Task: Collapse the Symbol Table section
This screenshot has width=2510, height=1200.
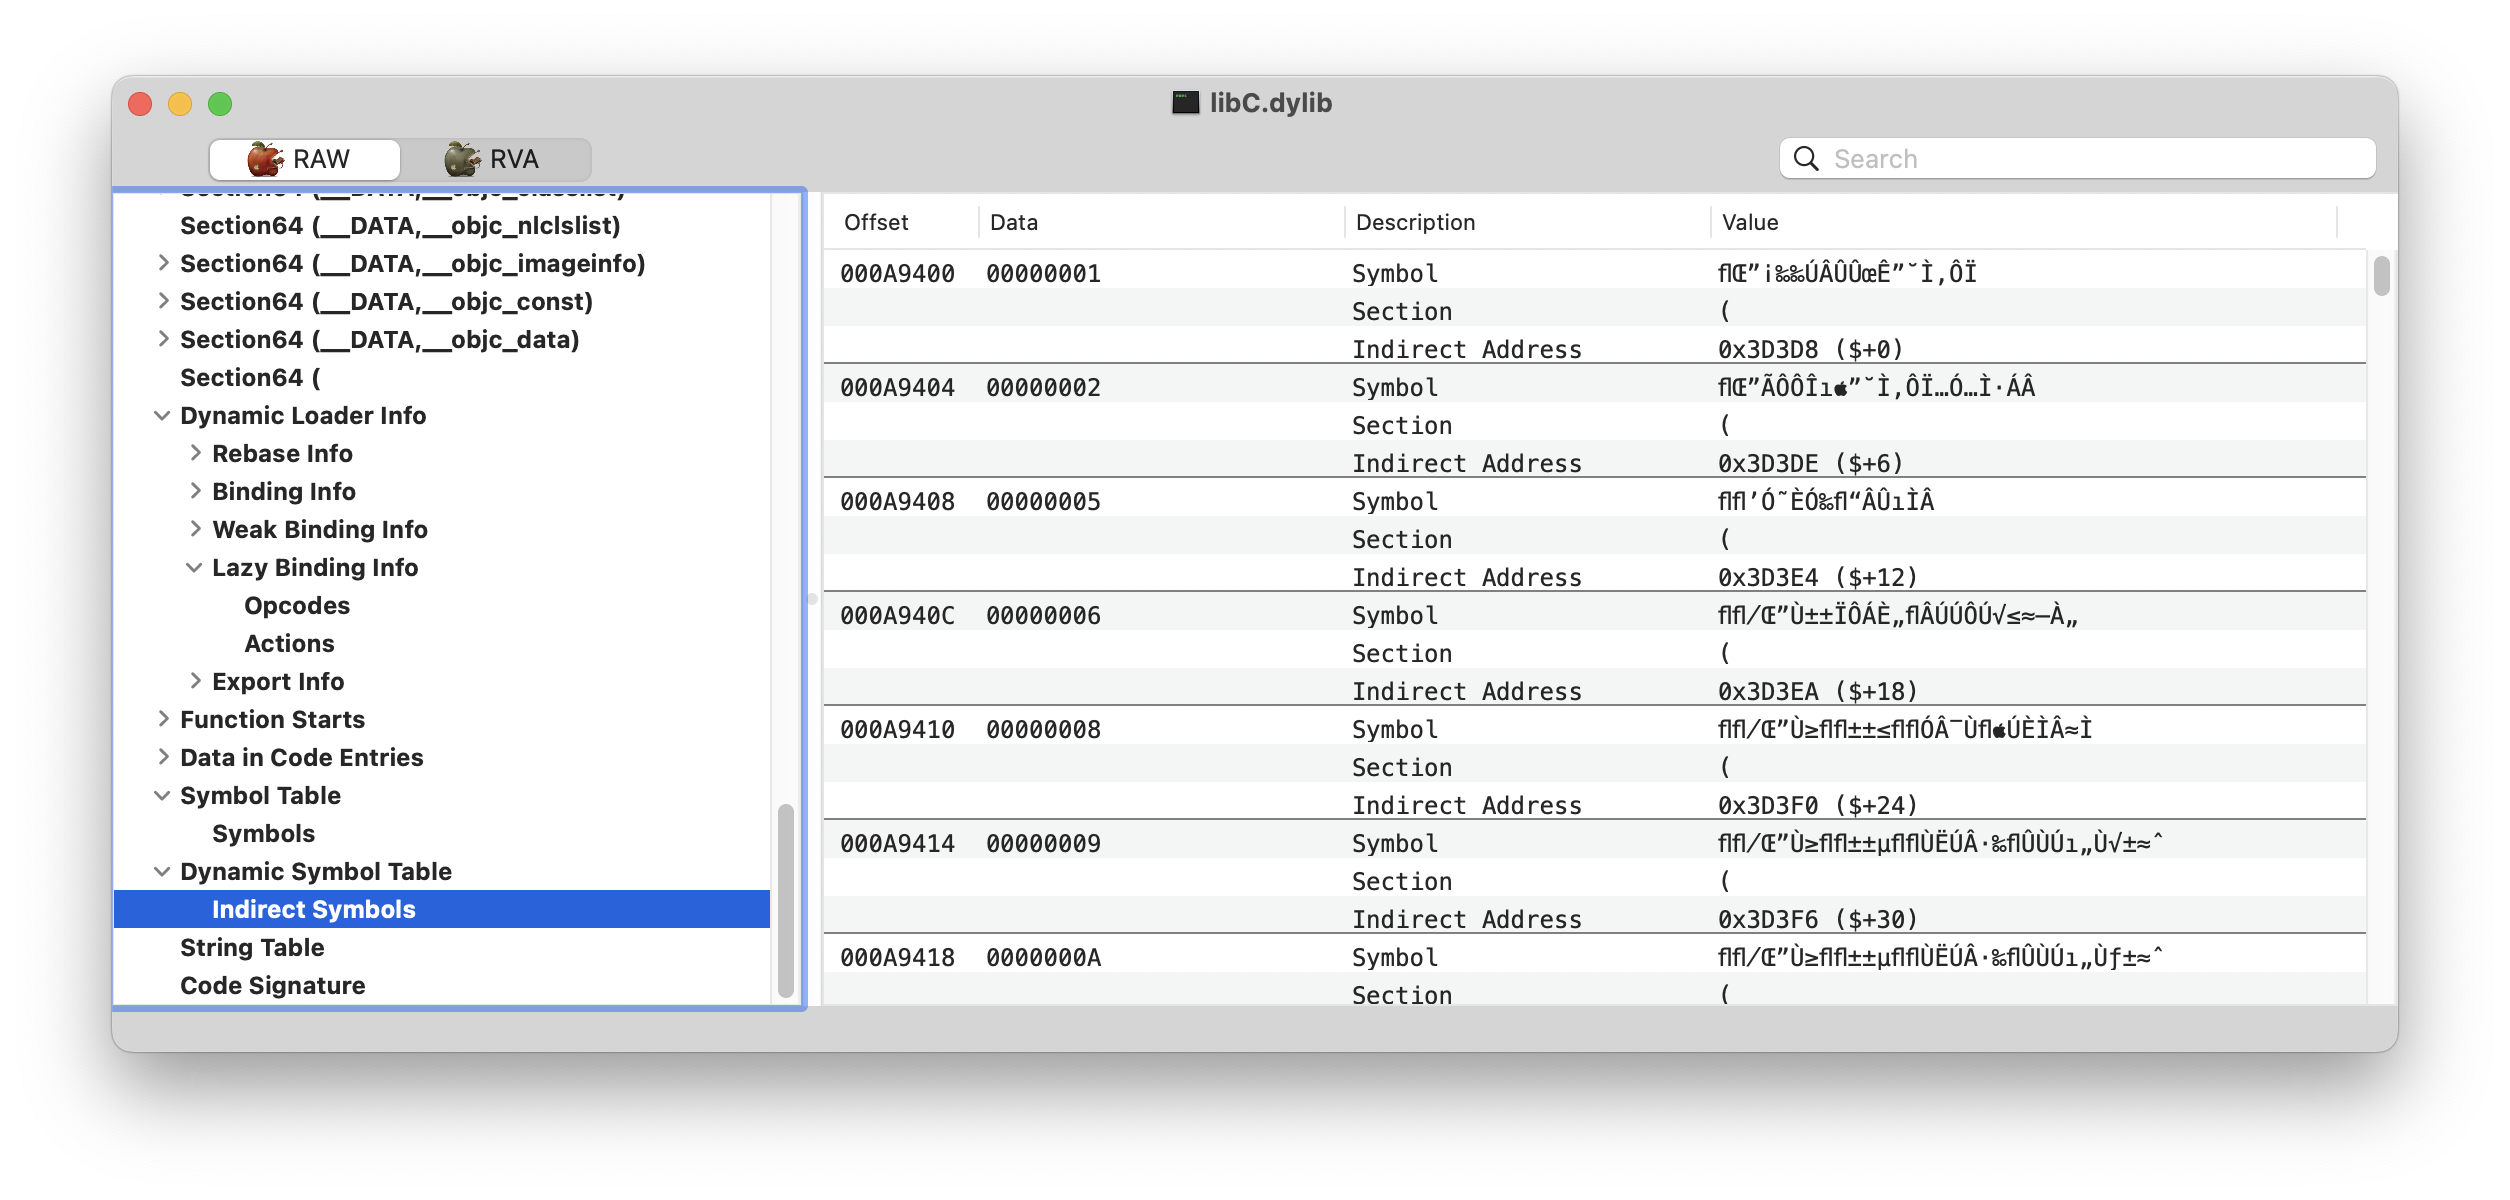Action: pos(163,795)
